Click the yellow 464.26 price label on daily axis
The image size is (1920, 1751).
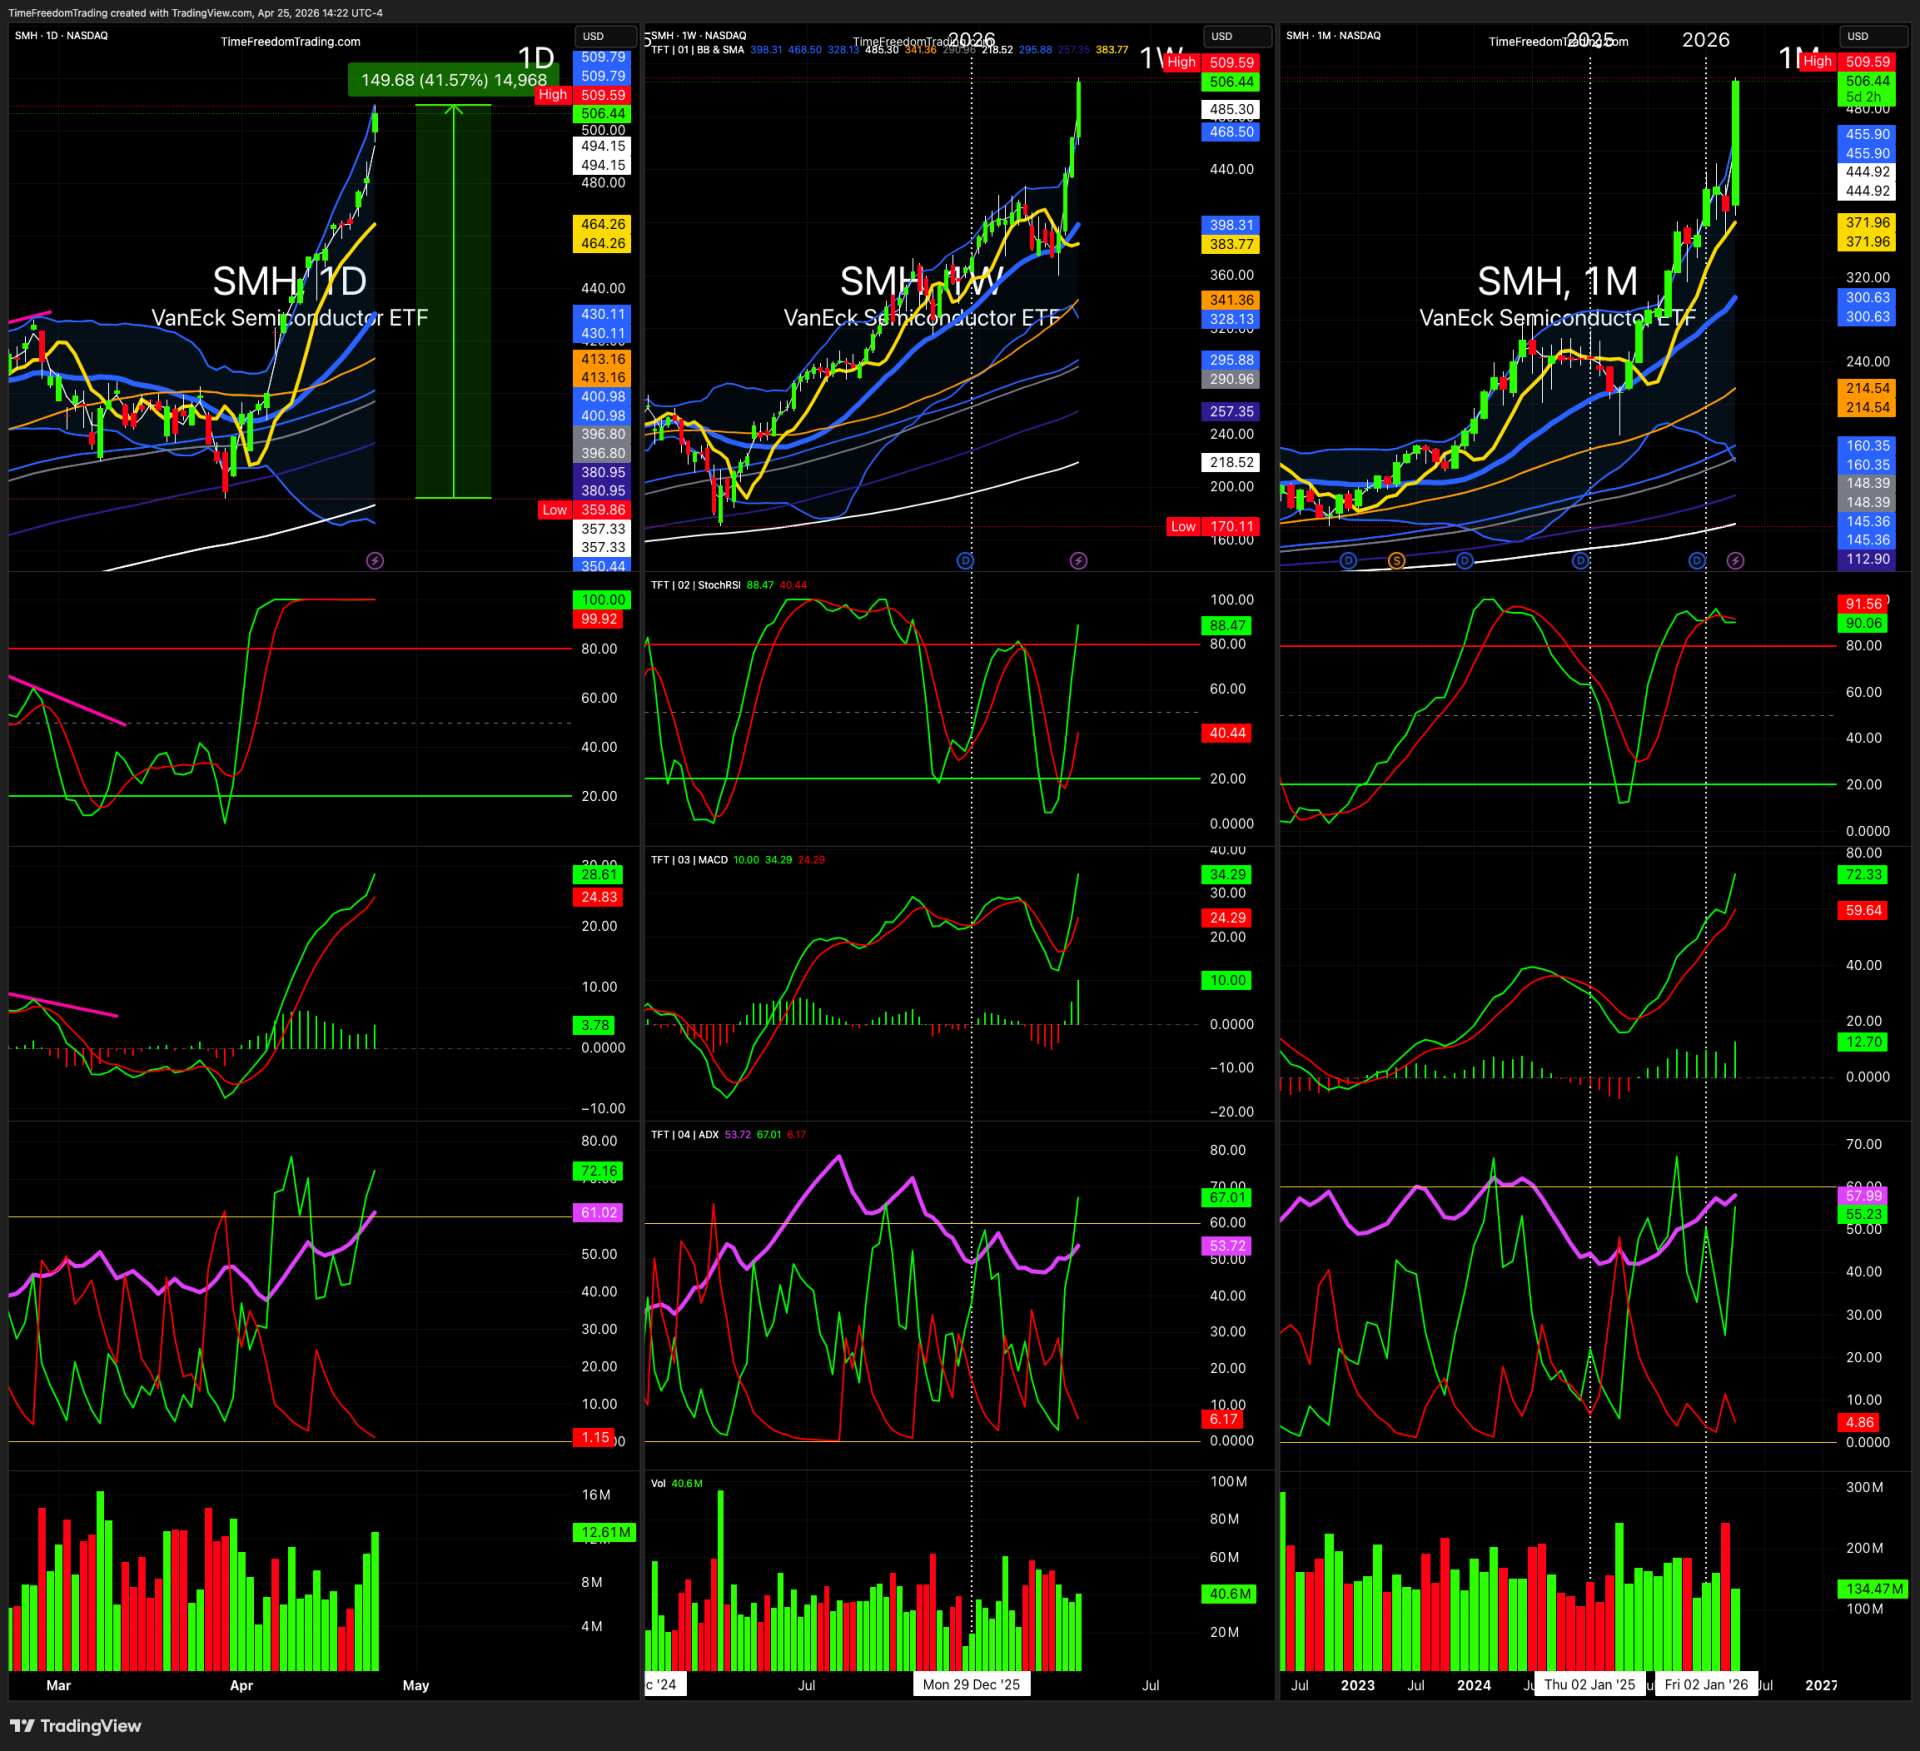pos(603,225)
